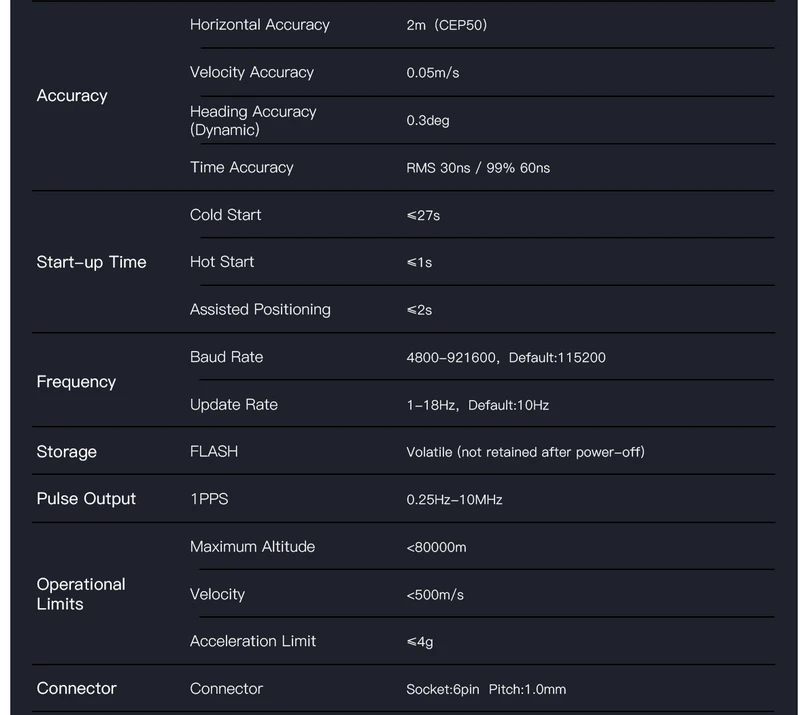Image resolution: width=804 pixels, height=715 pixels.
Task: Click the Time Accuracy label
Action: (x=242, y=167)
